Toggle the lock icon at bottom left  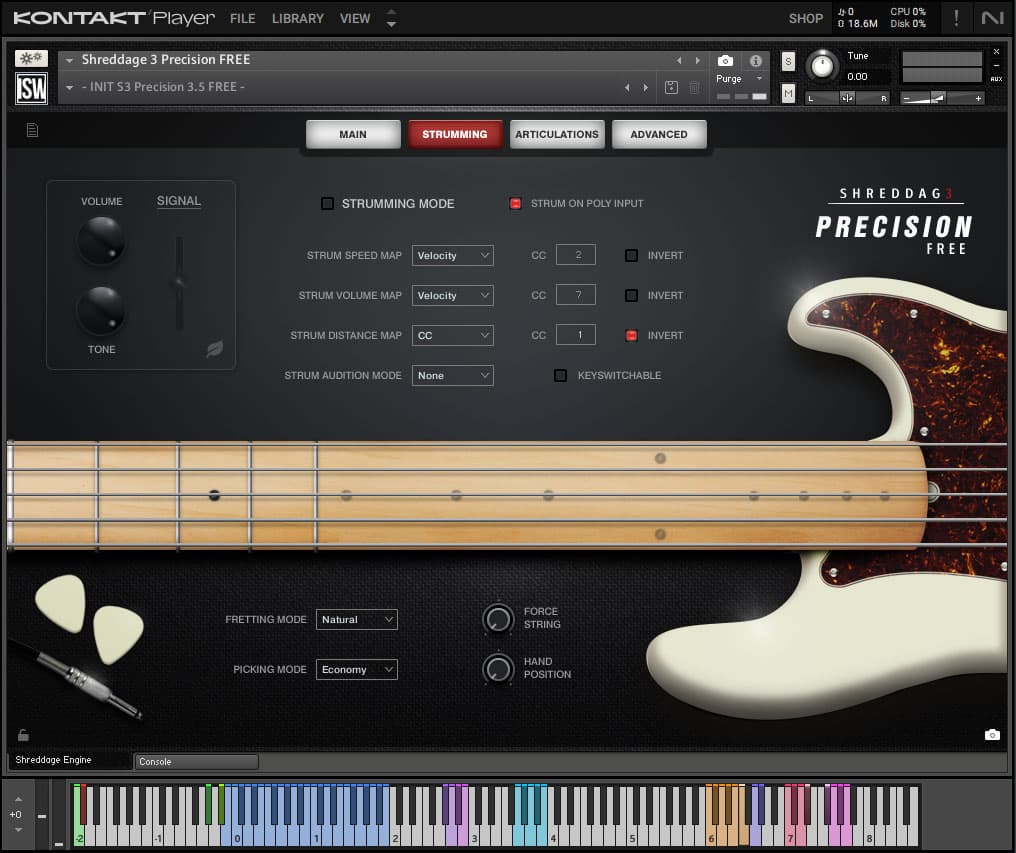pyautogui.click(x=23, y=735)
